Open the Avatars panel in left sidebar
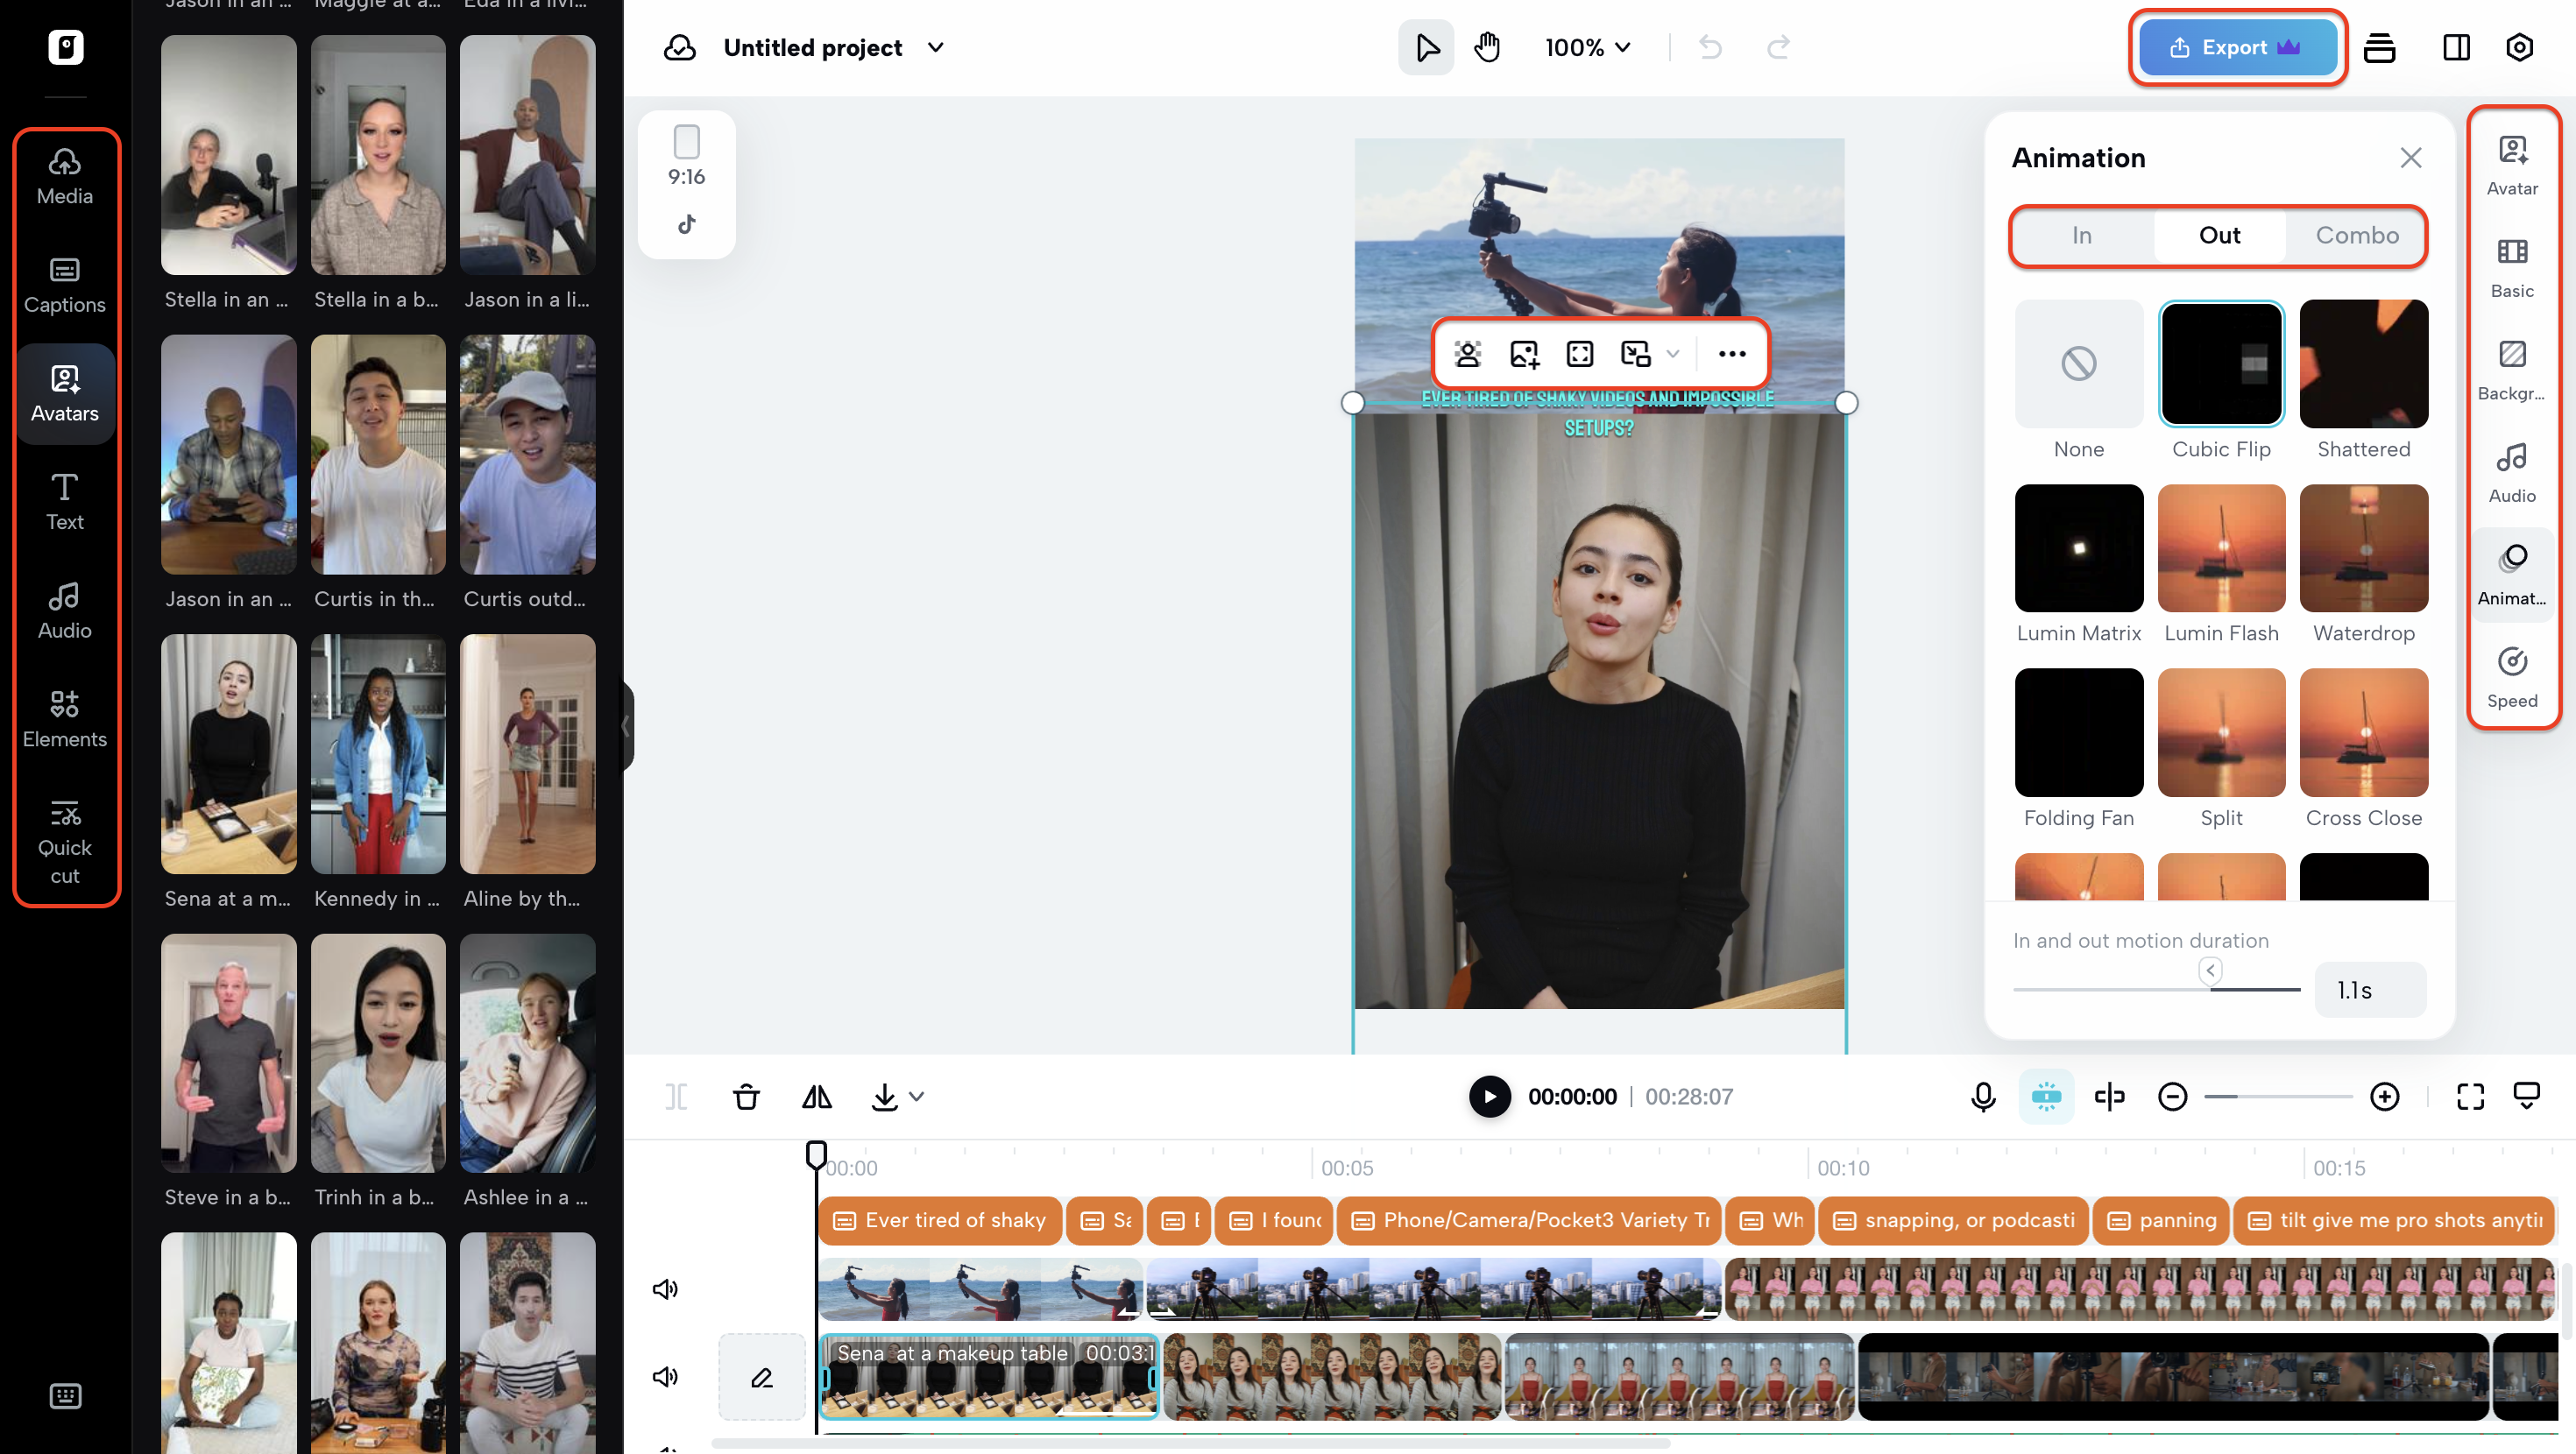This screenshot has height=1454, width=2576. [64, 392]
